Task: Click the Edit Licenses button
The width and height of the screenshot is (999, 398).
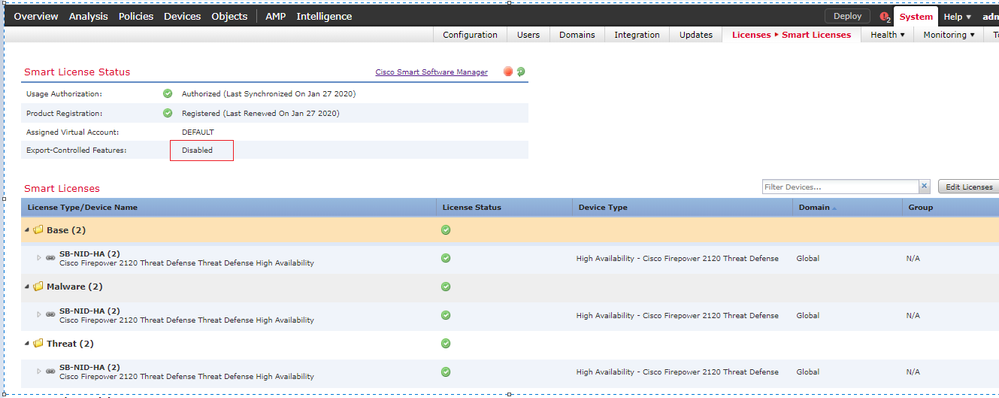Action: point(968,187)
